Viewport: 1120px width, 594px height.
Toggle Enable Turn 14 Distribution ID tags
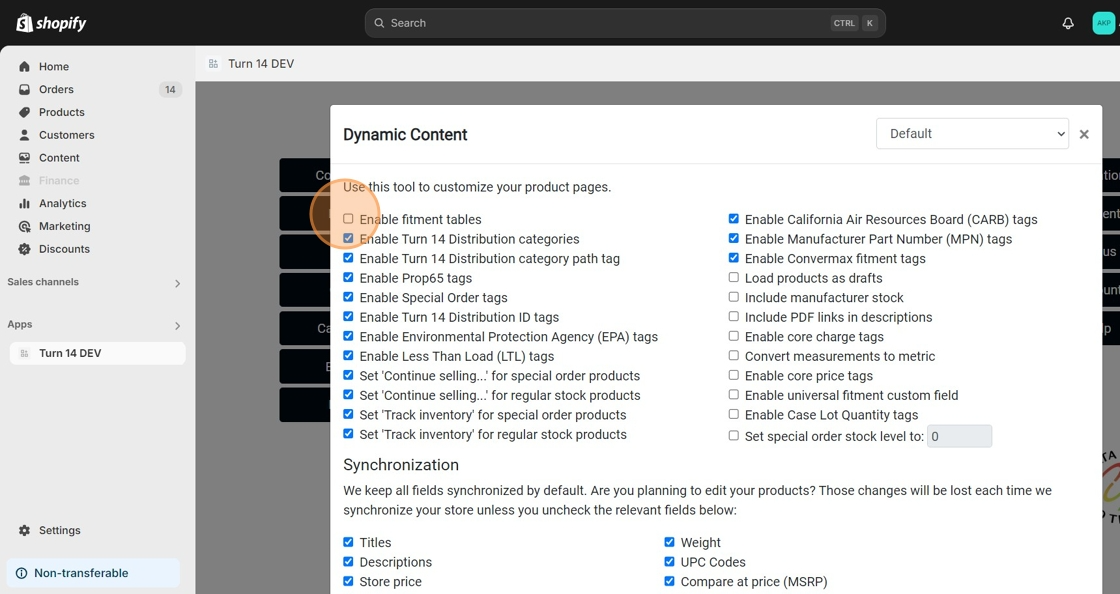point(348,316)
